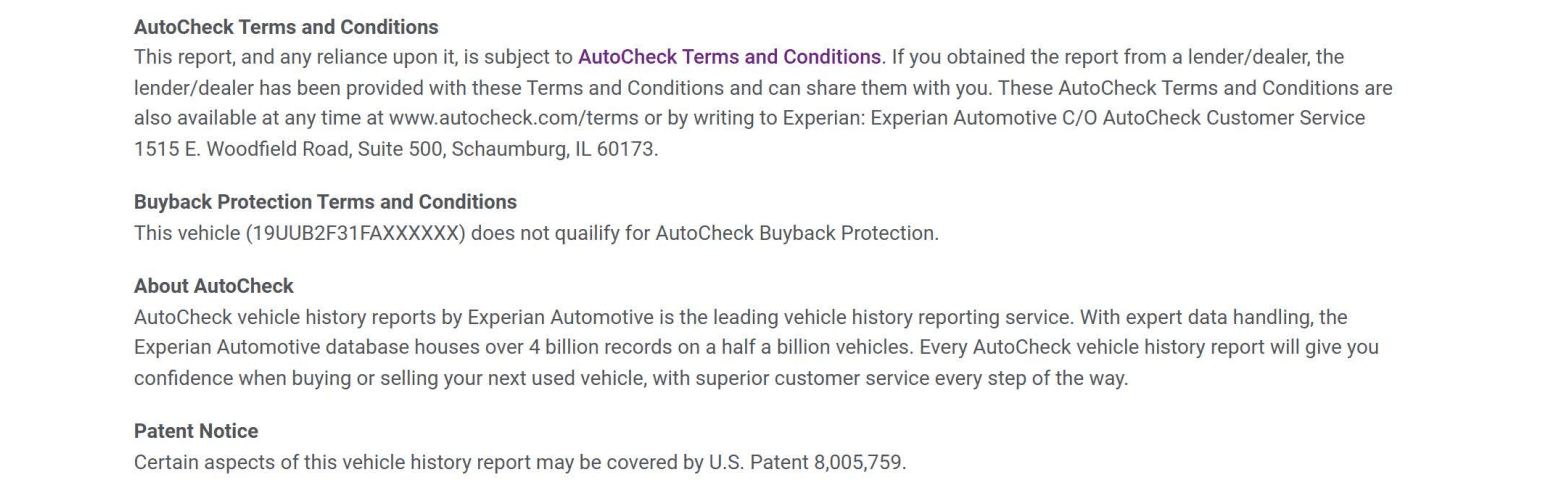Click the Patent Notice heading
Image resolution: width=1547 pixels, height=497 pixels.
point(196,431)
